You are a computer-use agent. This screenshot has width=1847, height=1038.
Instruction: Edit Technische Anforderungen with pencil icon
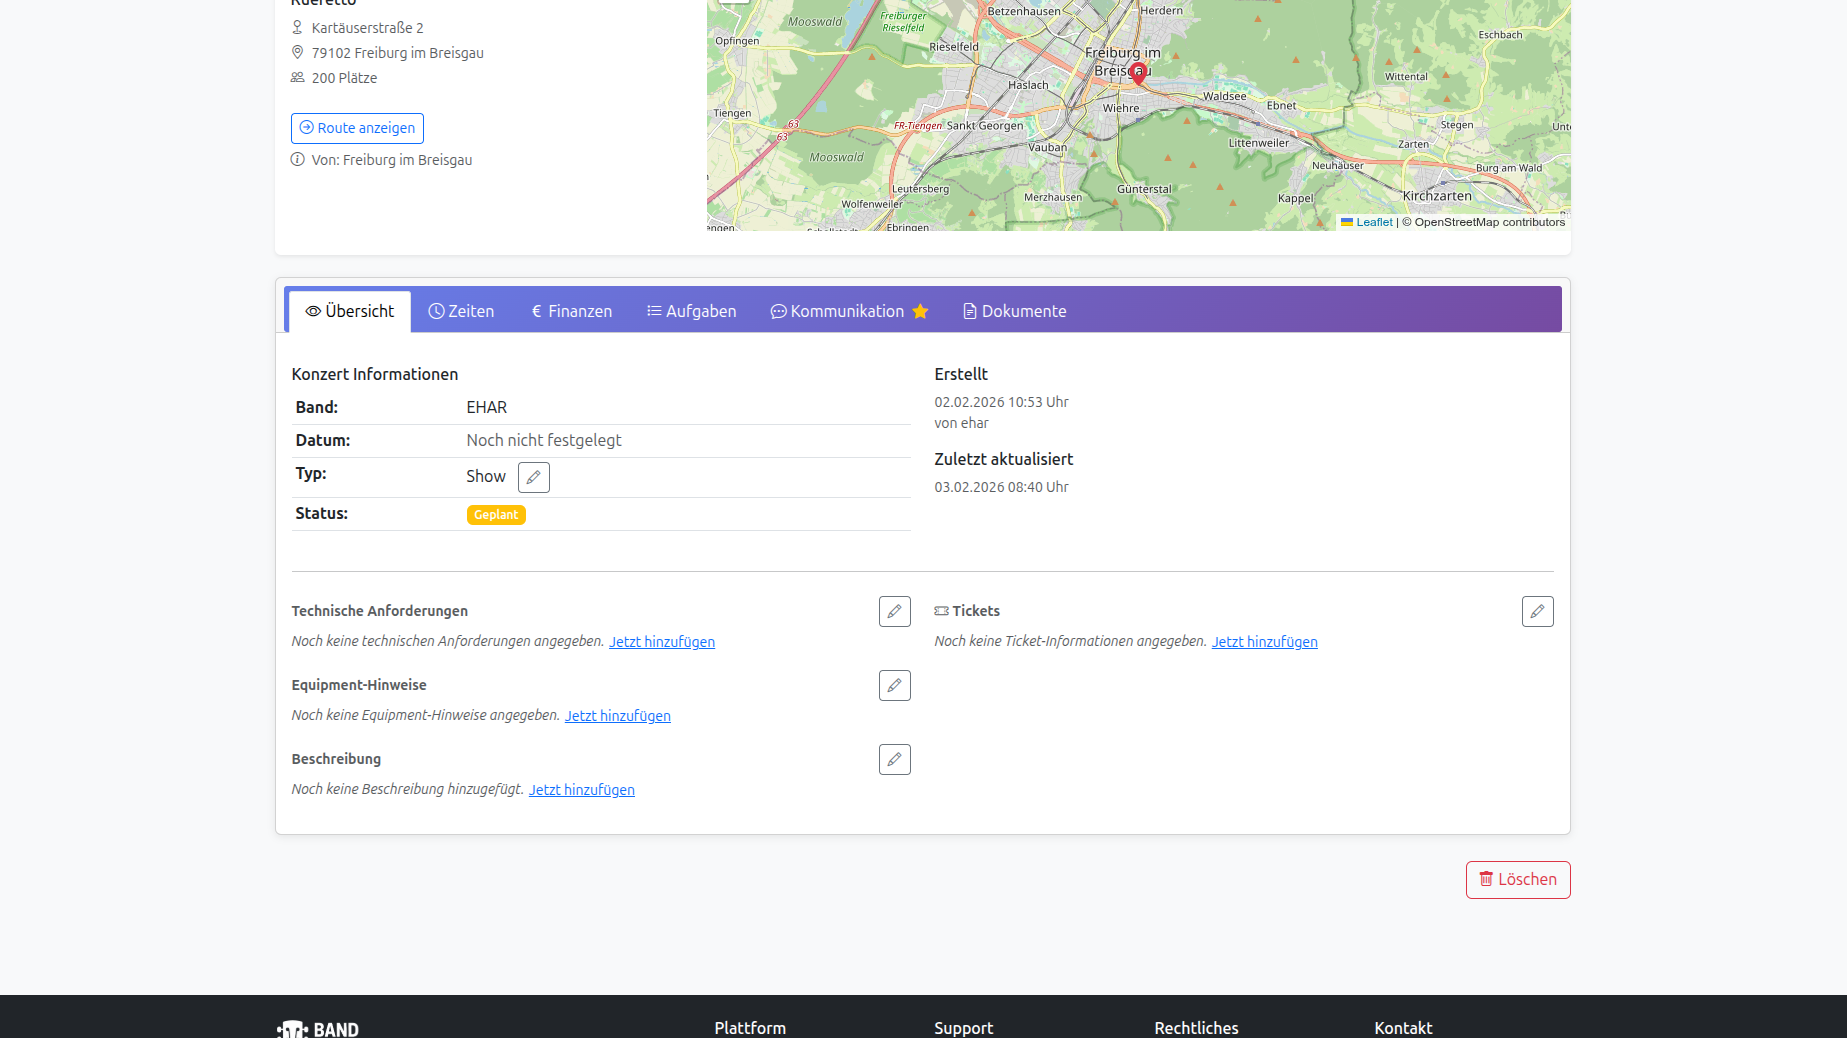click(894, 611)
